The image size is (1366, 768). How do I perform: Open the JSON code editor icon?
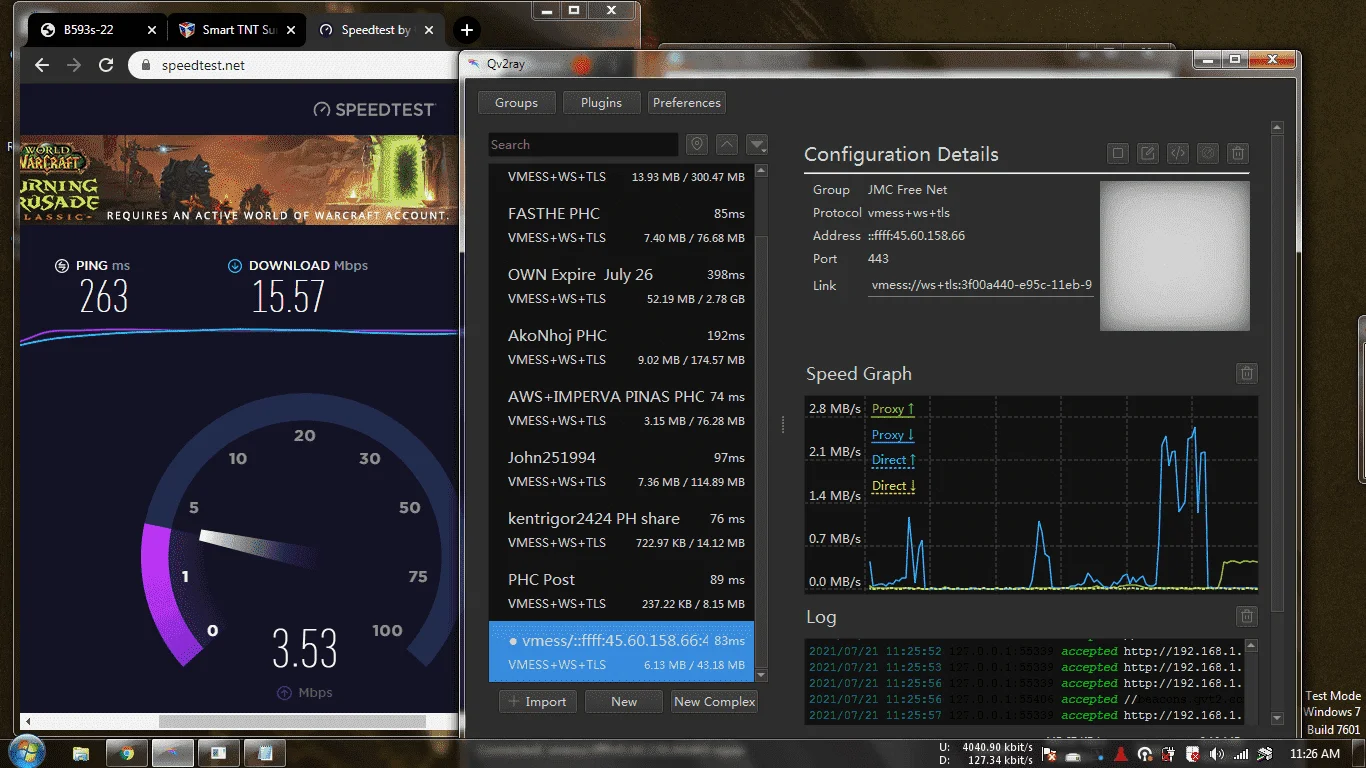[1179, 153]
